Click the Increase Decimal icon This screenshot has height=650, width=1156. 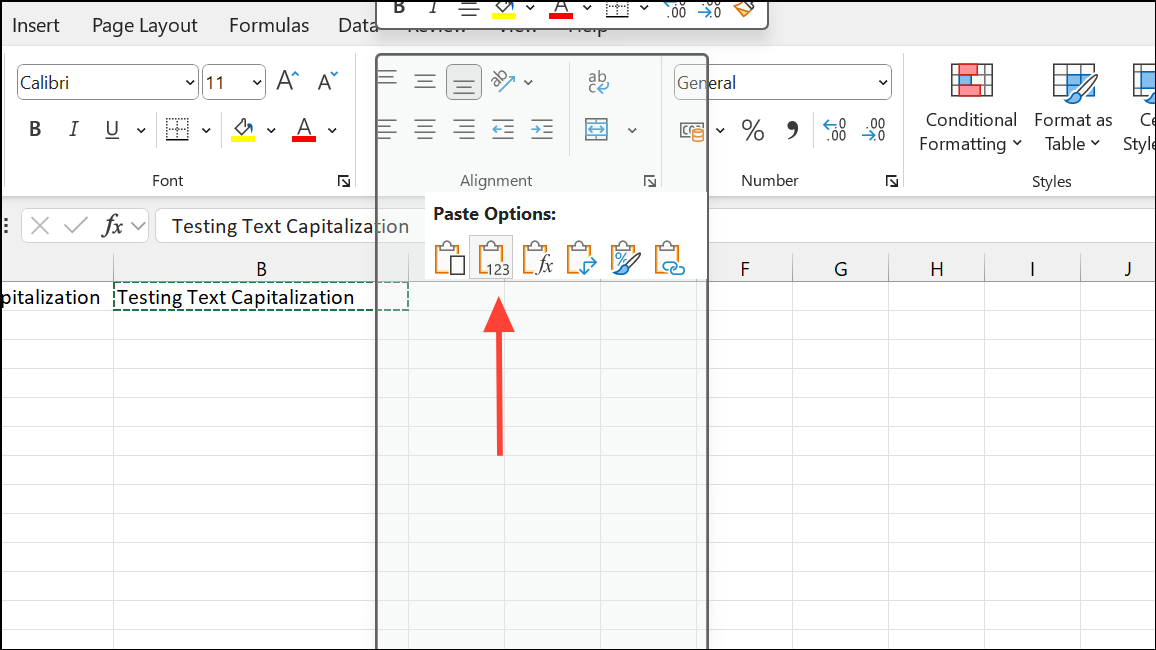point(835,130)
